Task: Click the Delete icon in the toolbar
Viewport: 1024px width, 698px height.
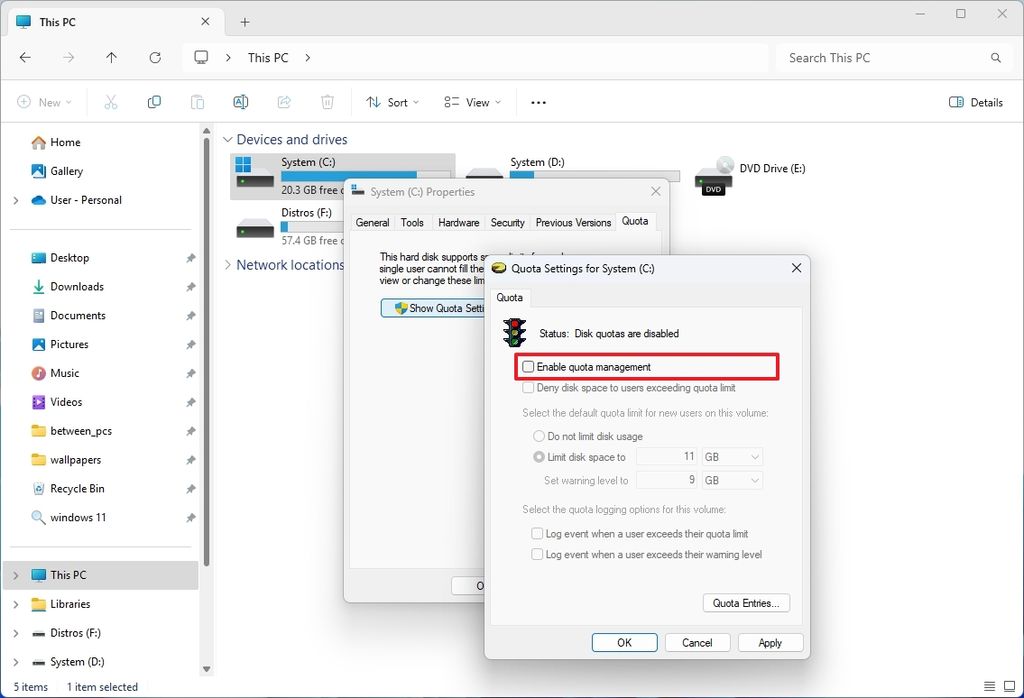Action: (326, 101)
